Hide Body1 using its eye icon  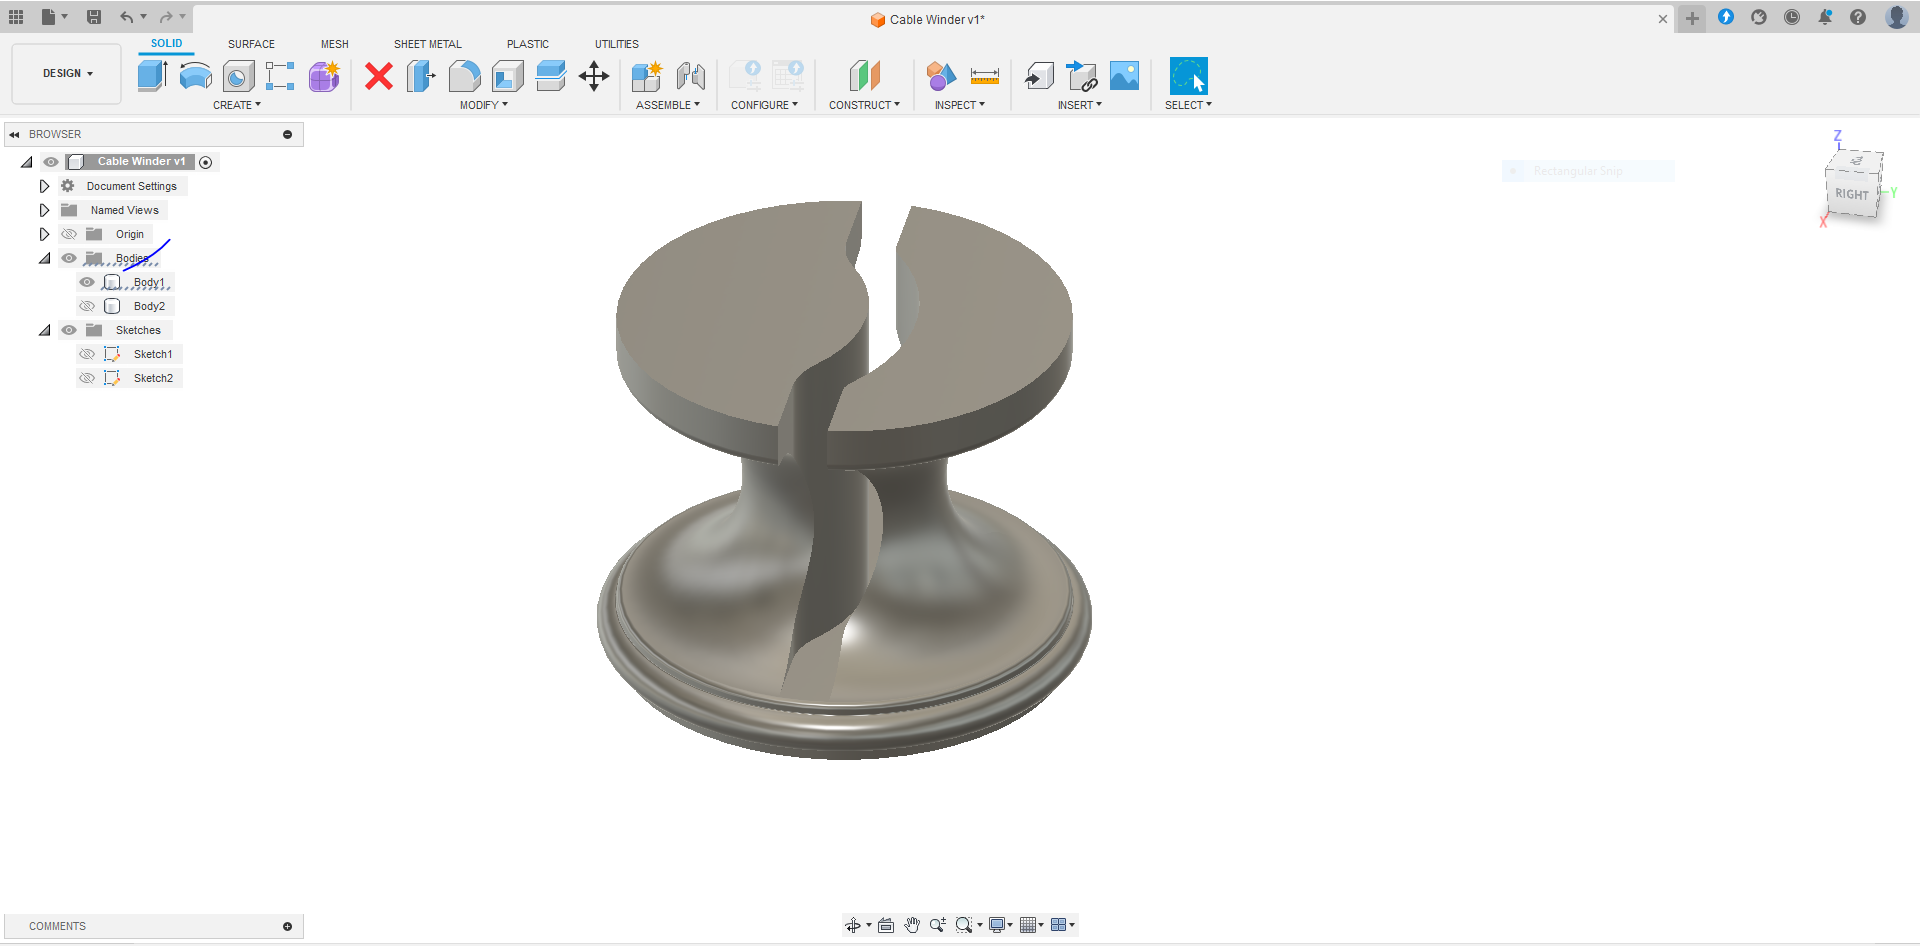pos(87,282)
